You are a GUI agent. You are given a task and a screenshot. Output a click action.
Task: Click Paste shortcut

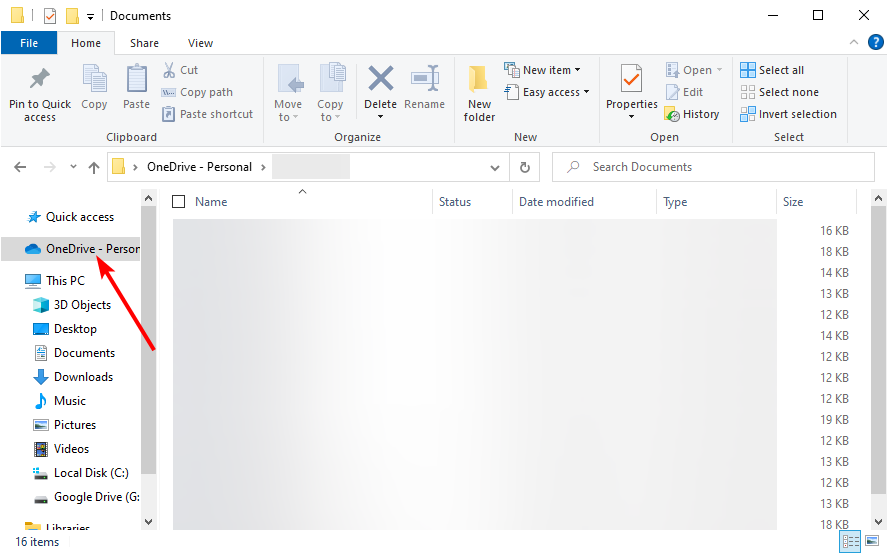pos(207,114)
